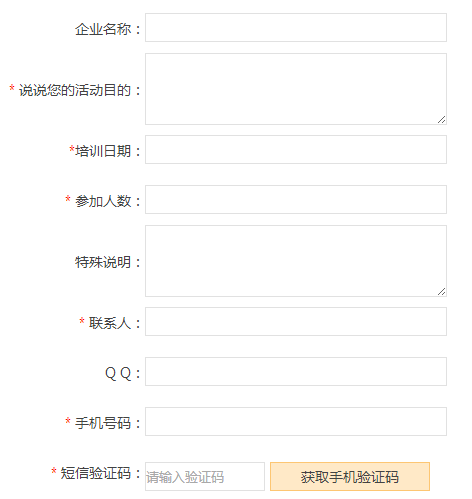Focus the 说说您的活动目的 text area
Viewport: 472px width, 499px height.
[x=296, y=89]
